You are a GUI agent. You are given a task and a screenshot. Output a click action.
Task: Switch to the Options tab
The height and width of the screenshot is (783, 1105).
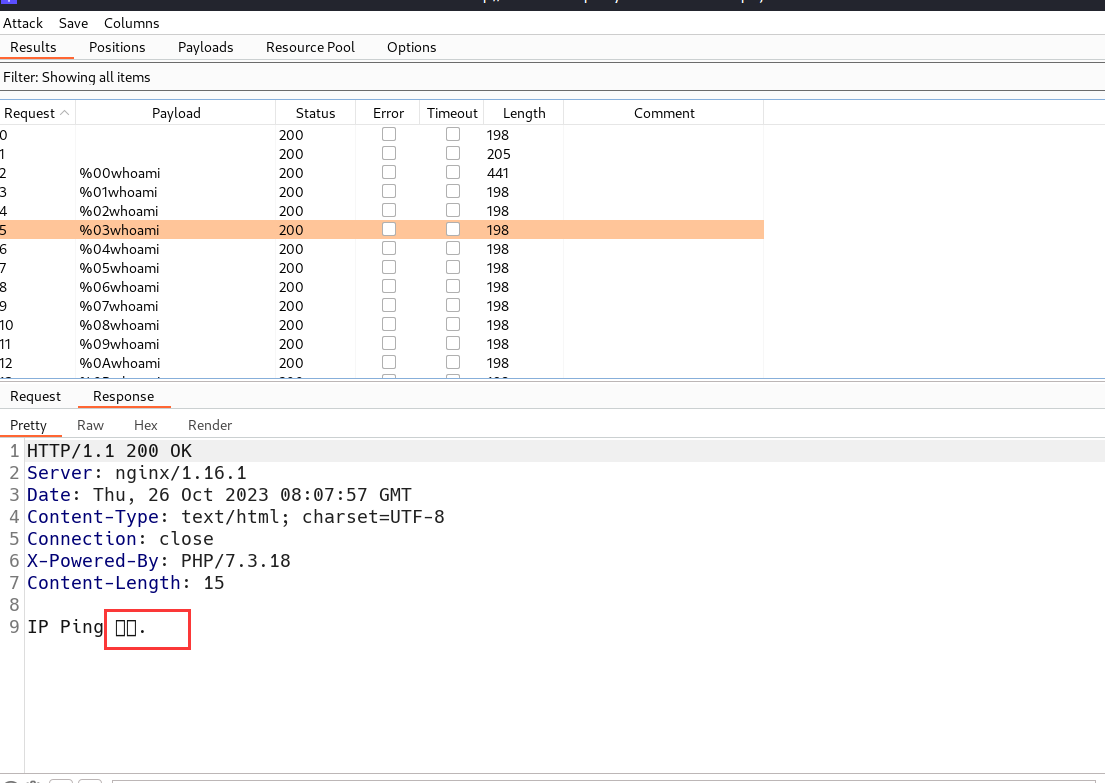pos(412,47)
